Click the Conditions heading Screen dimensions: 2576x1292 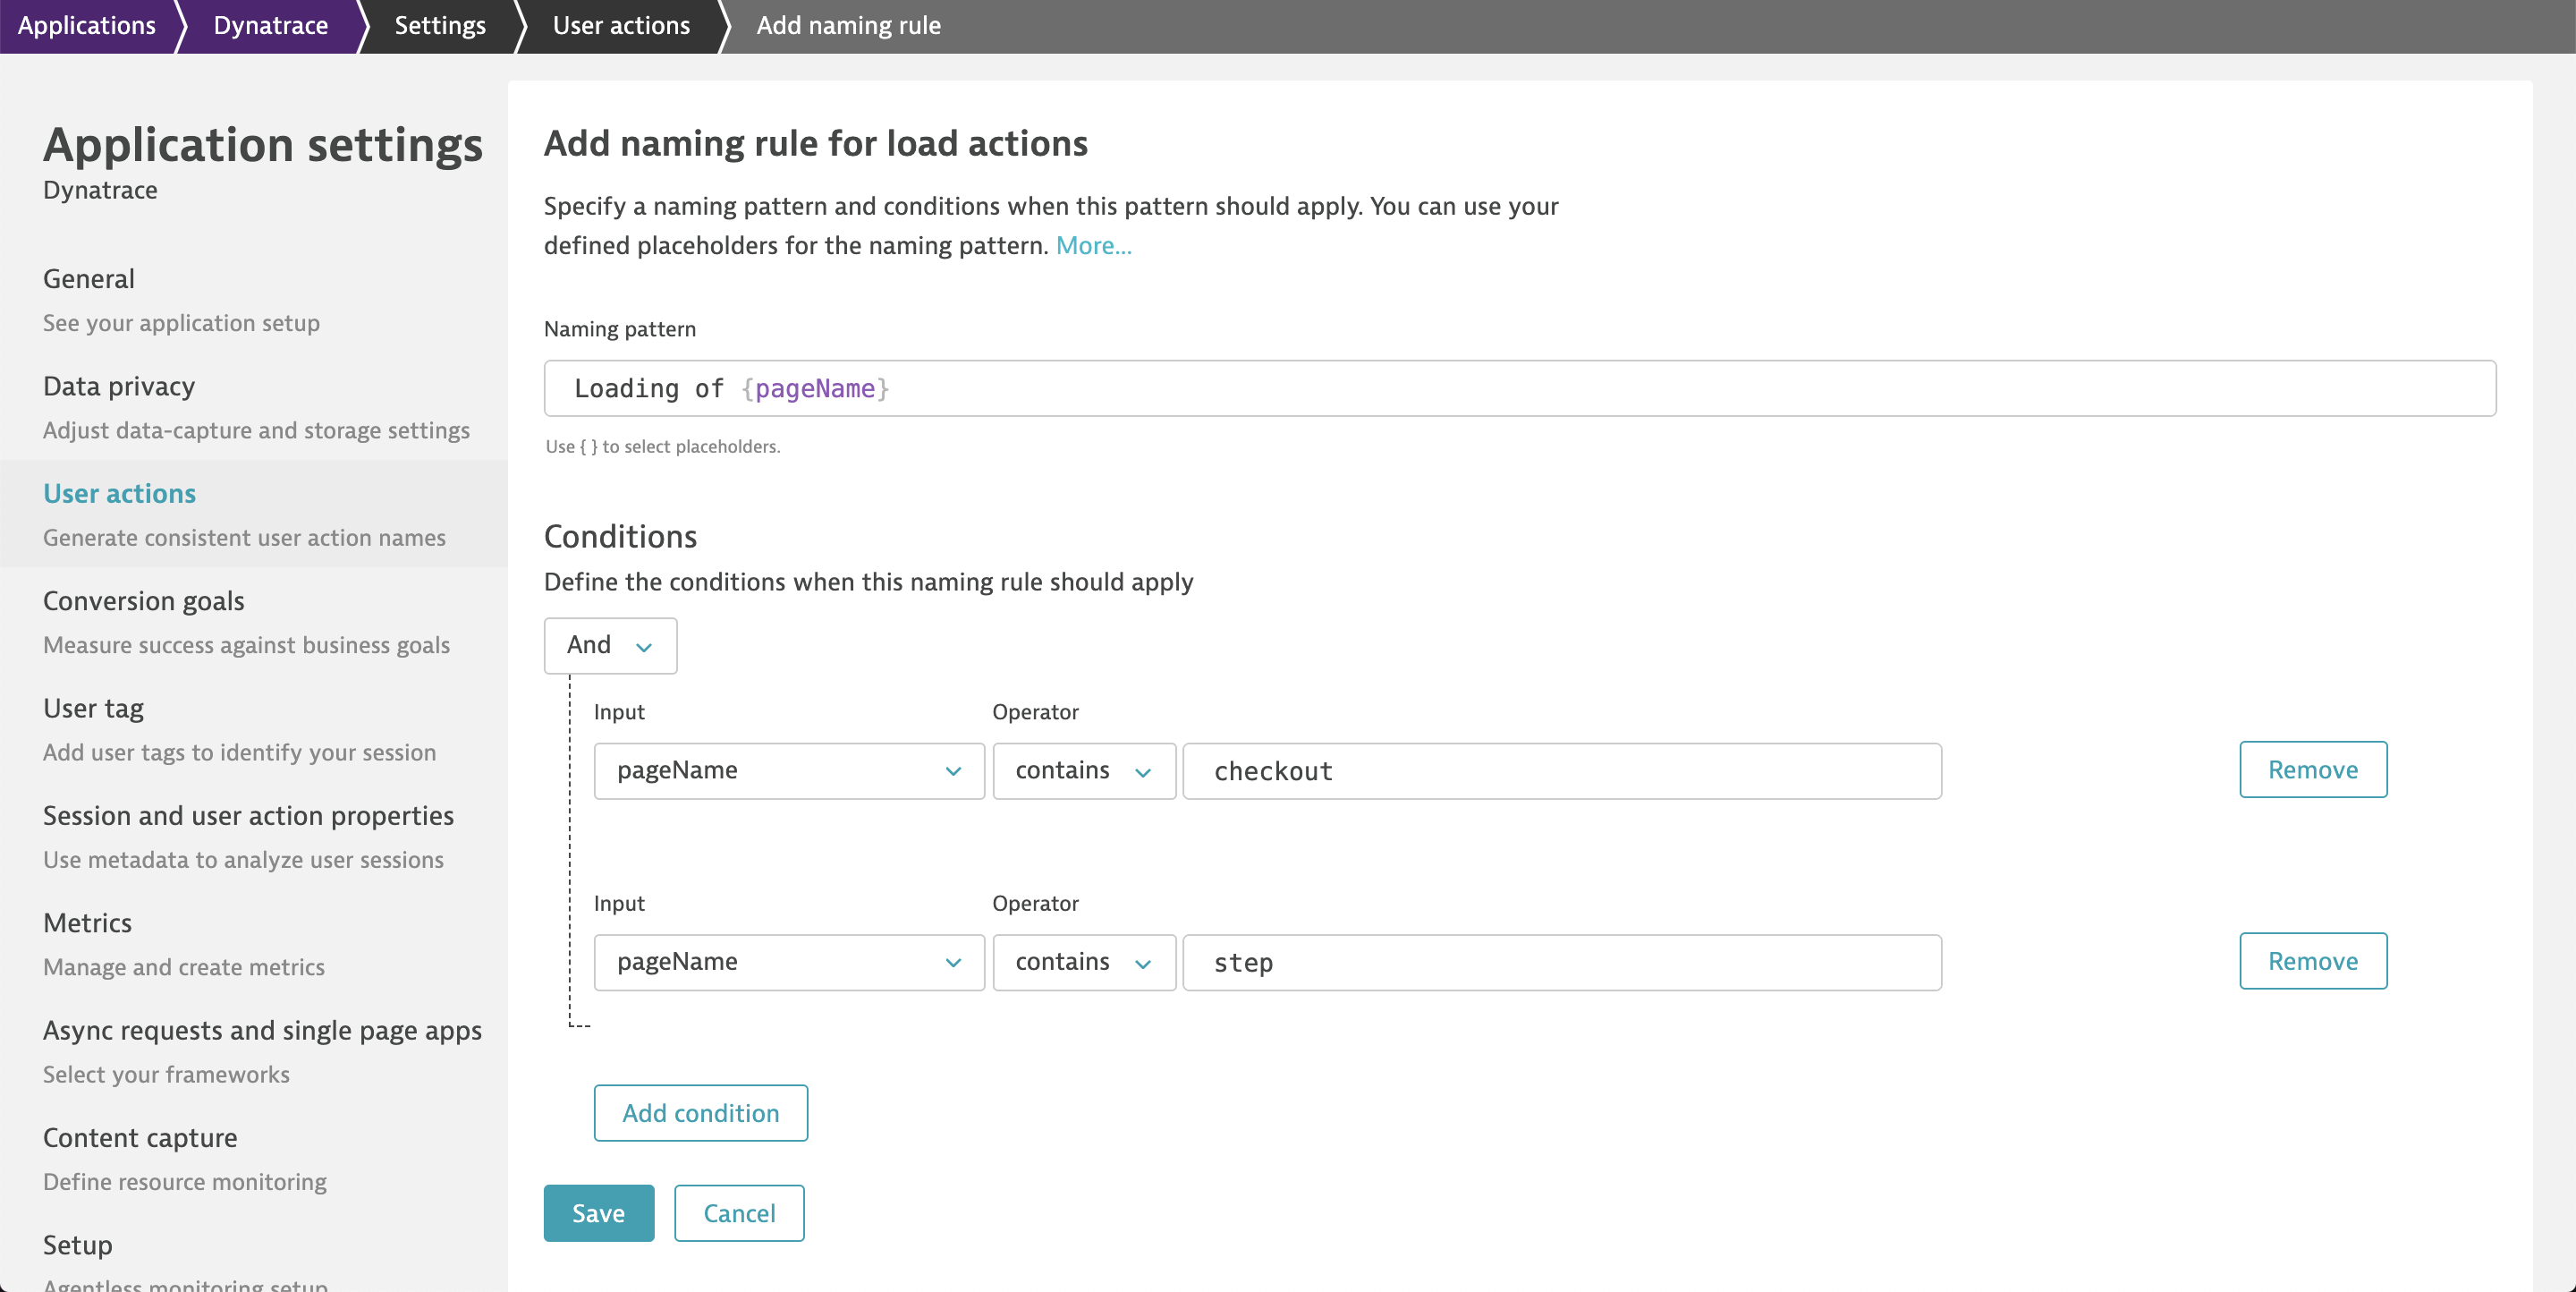(620, 537)
